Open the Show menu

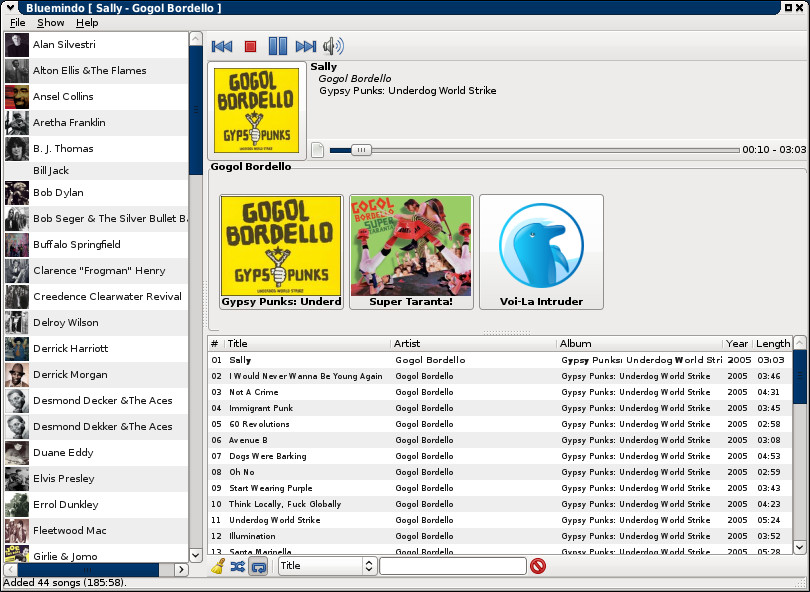(51, 22)
